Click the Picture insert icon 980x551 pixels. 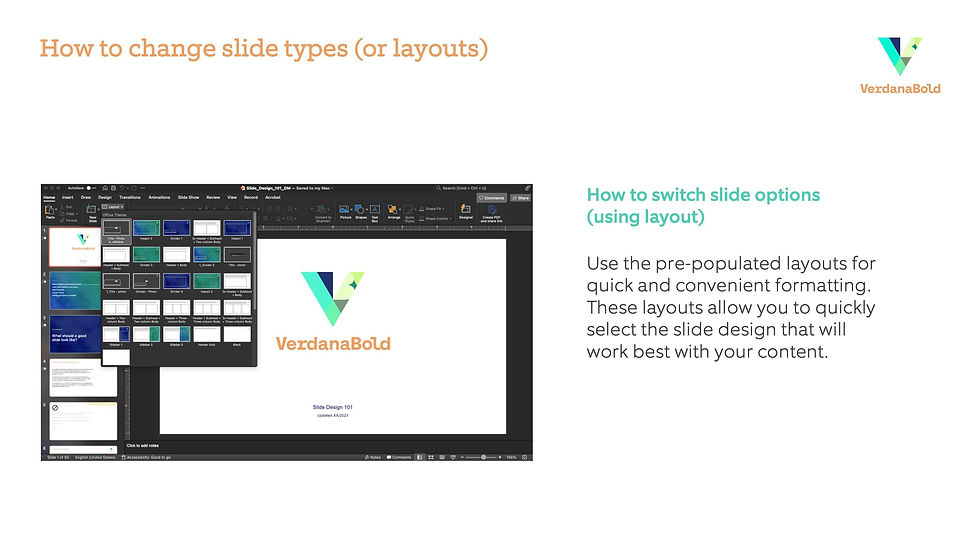[344, 209]
